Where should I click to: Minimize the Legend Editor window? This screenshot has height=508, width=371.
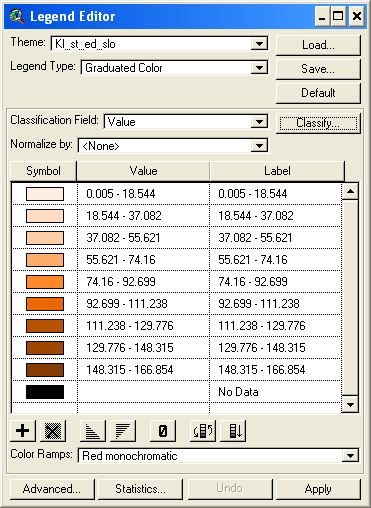click(322, 16)
